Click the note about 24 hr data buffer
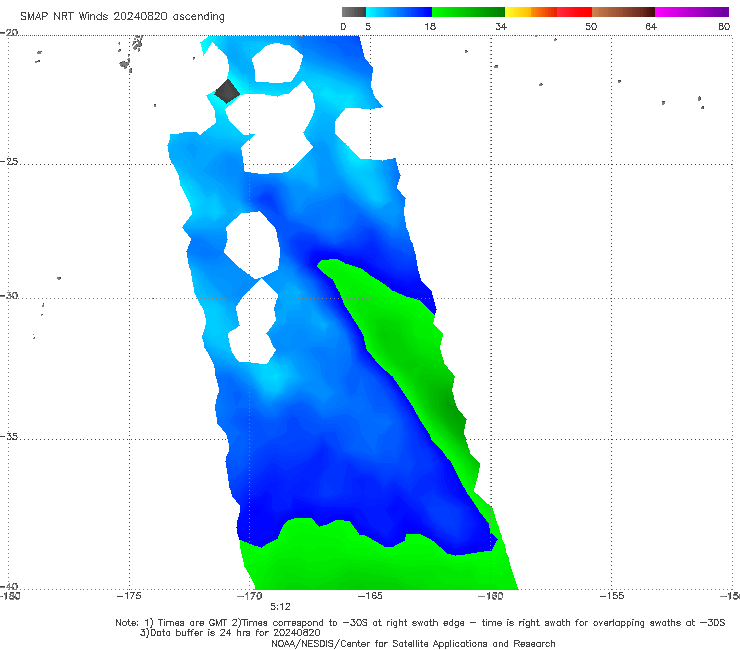The image size is (740, 650). click(230, 633)
